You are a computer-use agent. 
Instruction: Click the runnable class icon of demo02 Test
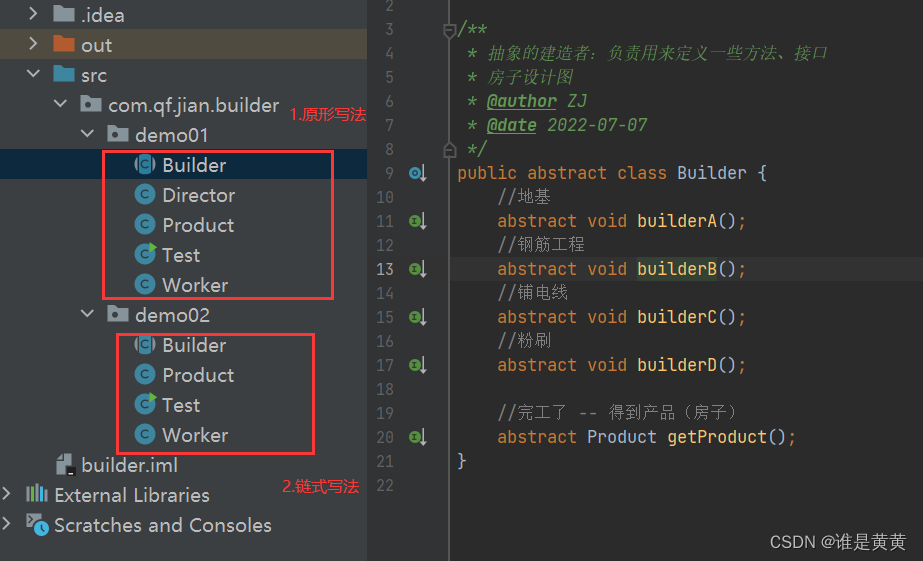click(145, 404)
